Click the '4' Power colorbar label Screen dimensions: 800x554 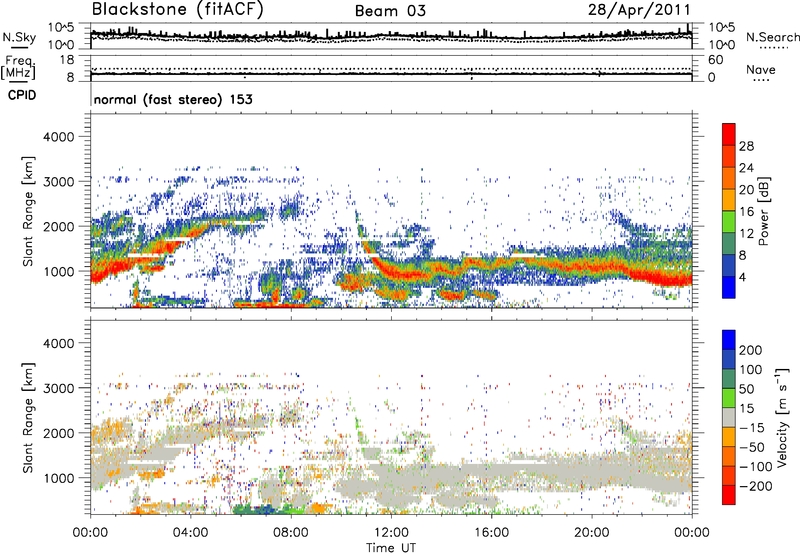(x=742, y=277)
